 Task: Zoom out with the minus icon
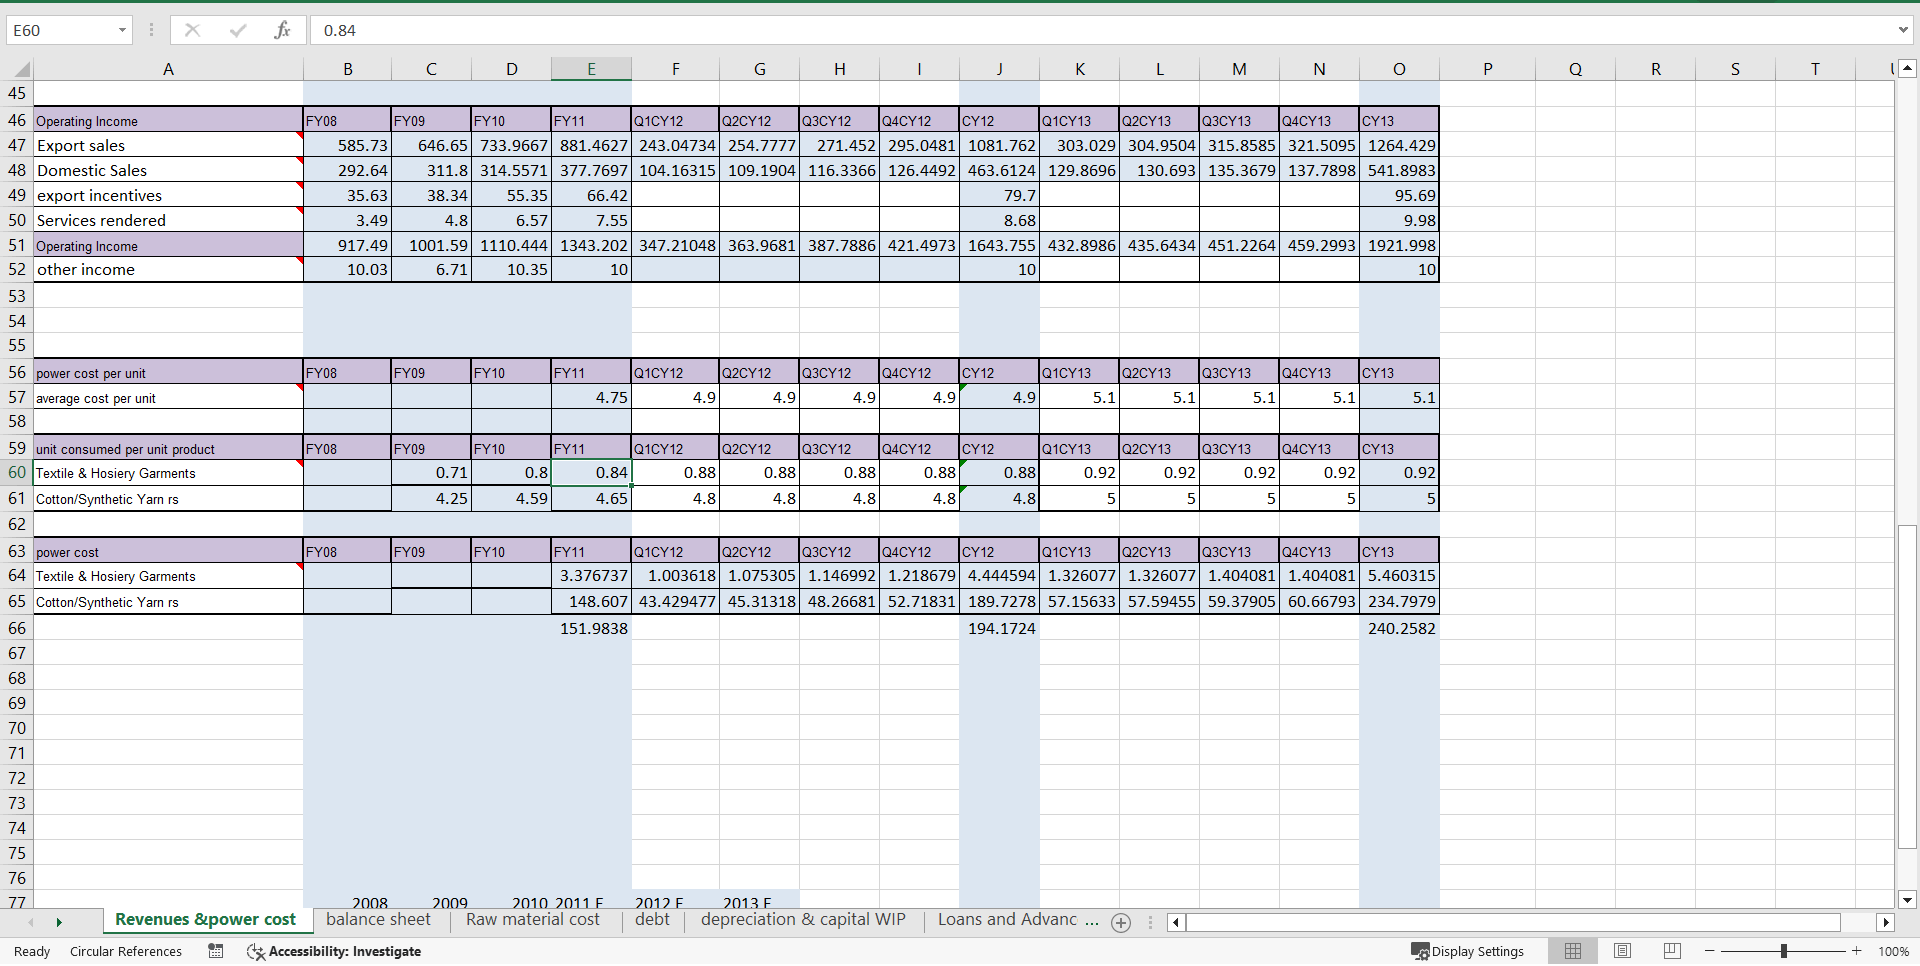[x=1709, y=951]
